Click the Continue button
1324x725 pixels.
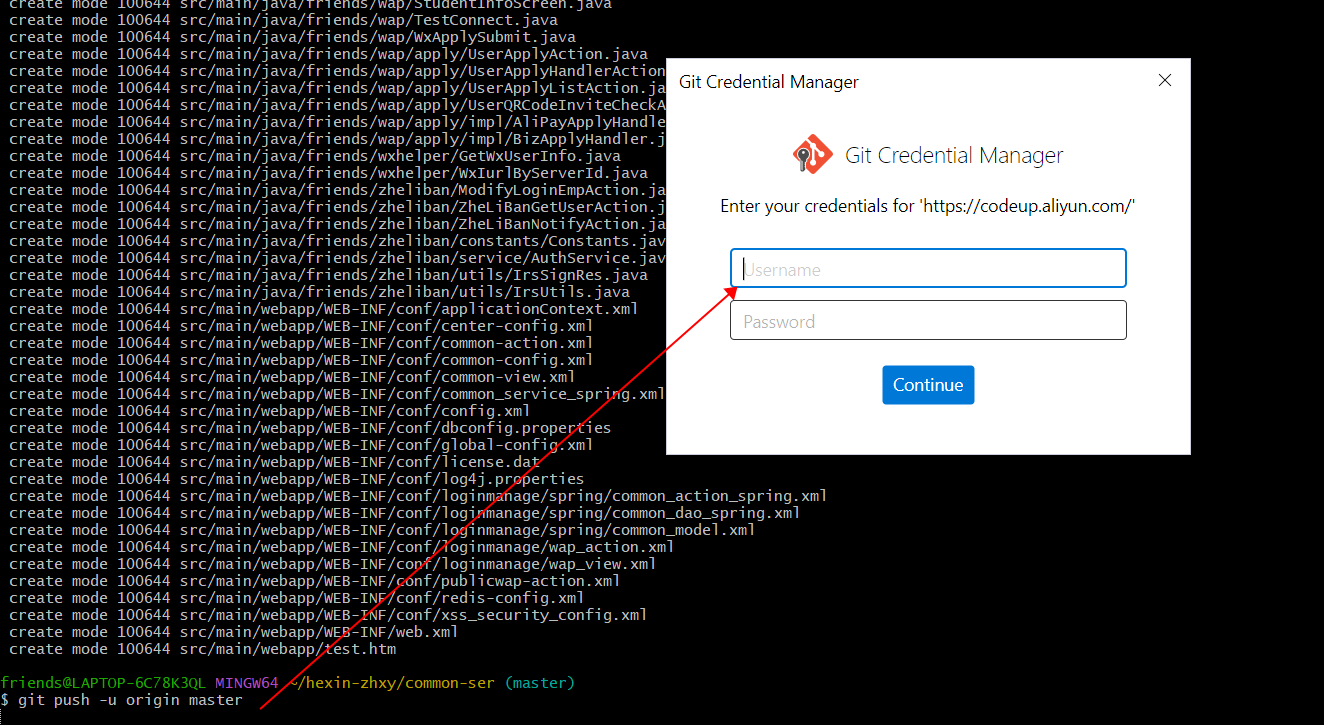click(928, 385)
